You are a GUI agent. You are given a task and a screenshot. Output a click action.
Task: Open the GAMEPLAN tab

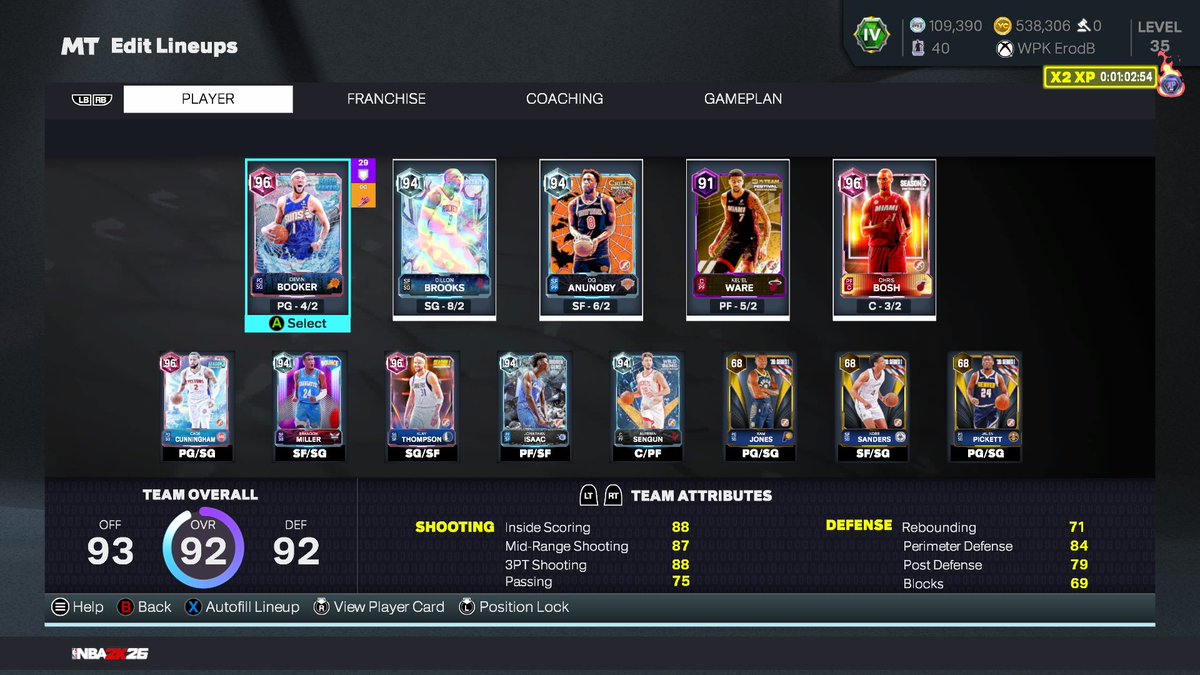pos(743,99)
